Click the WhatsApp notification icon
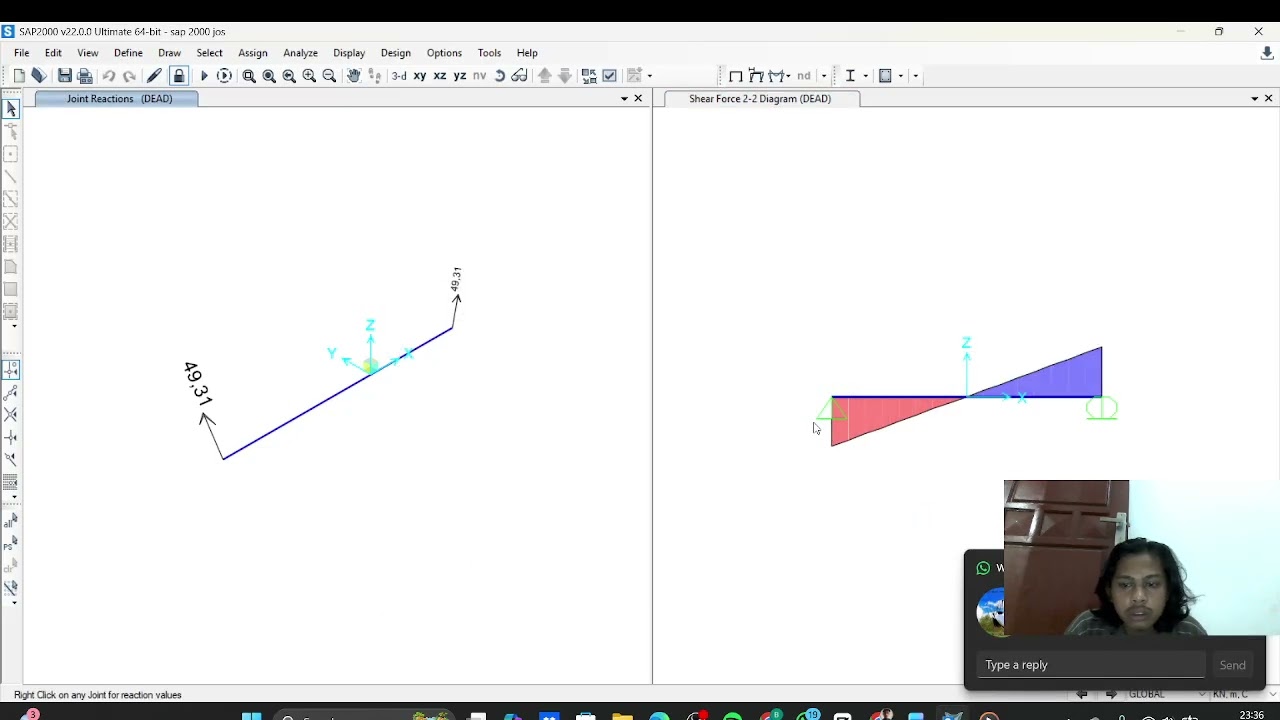 click(x=984, y=568)
